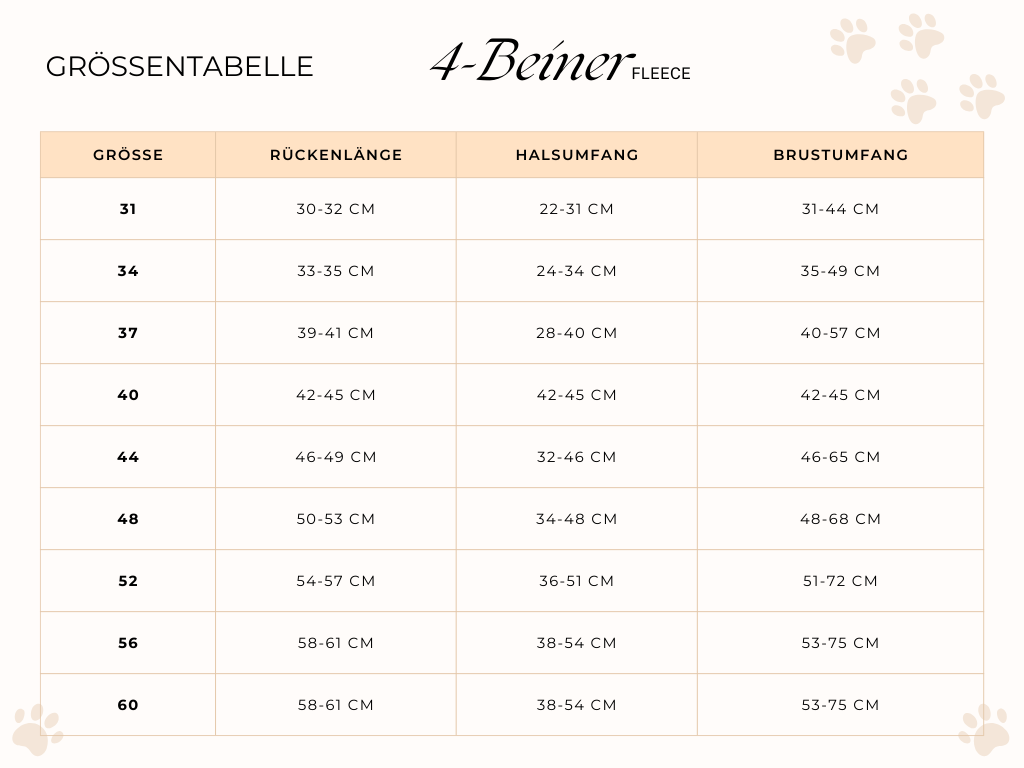Click the 4-Beiner script logo

tap(532, 60)
